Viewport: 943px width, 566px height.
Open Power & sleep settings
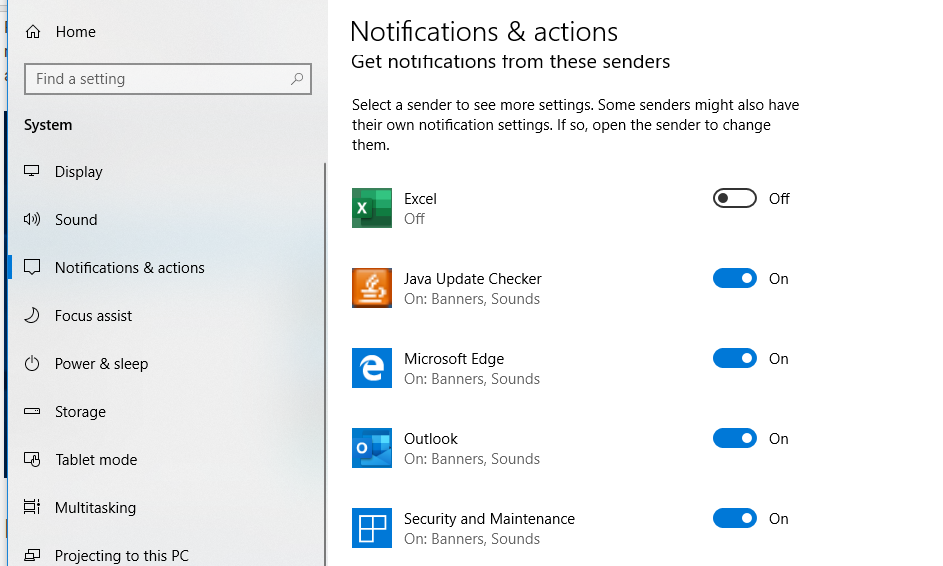(101, 364)
